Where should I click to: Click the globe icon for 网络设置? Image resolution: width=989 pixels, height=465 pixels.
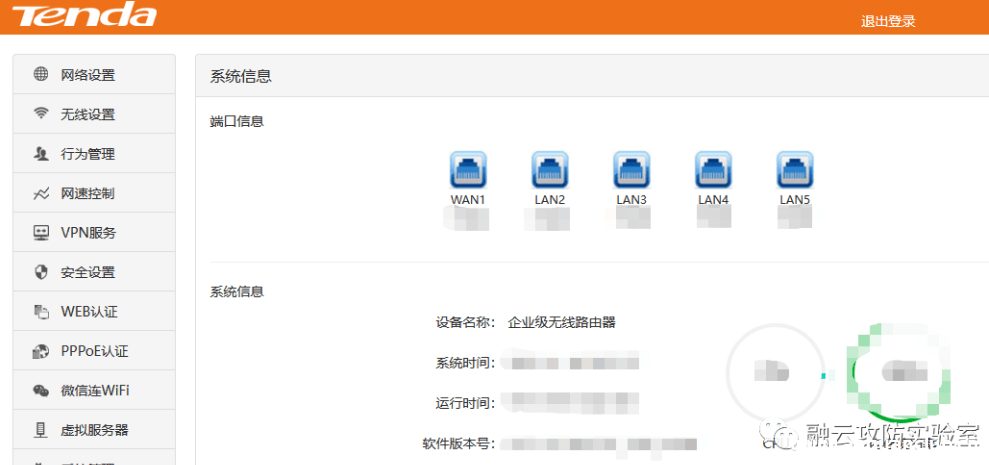41,74
